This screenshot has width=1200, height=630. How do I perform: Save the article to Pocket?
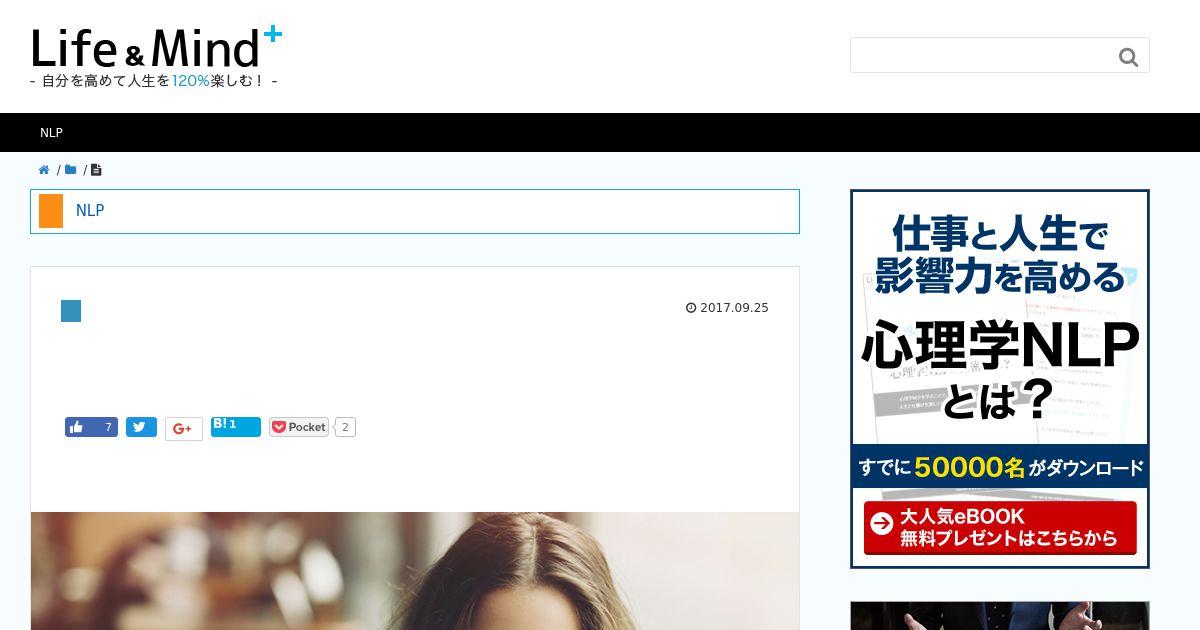(299, 427)
